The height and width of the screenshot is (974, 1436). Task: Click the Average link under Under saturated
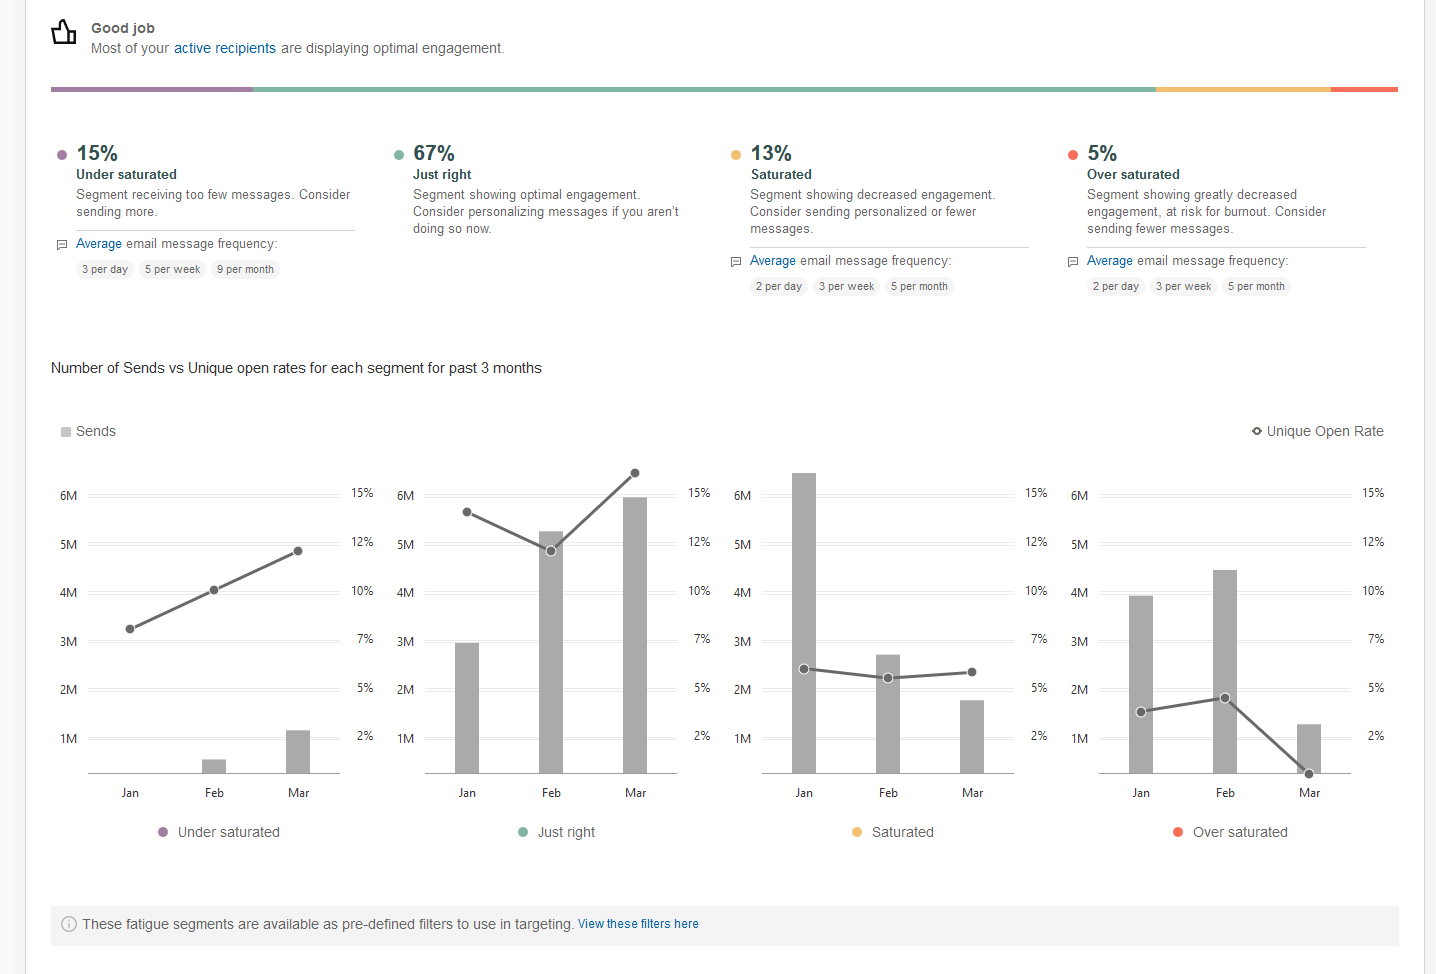[99, 244]
